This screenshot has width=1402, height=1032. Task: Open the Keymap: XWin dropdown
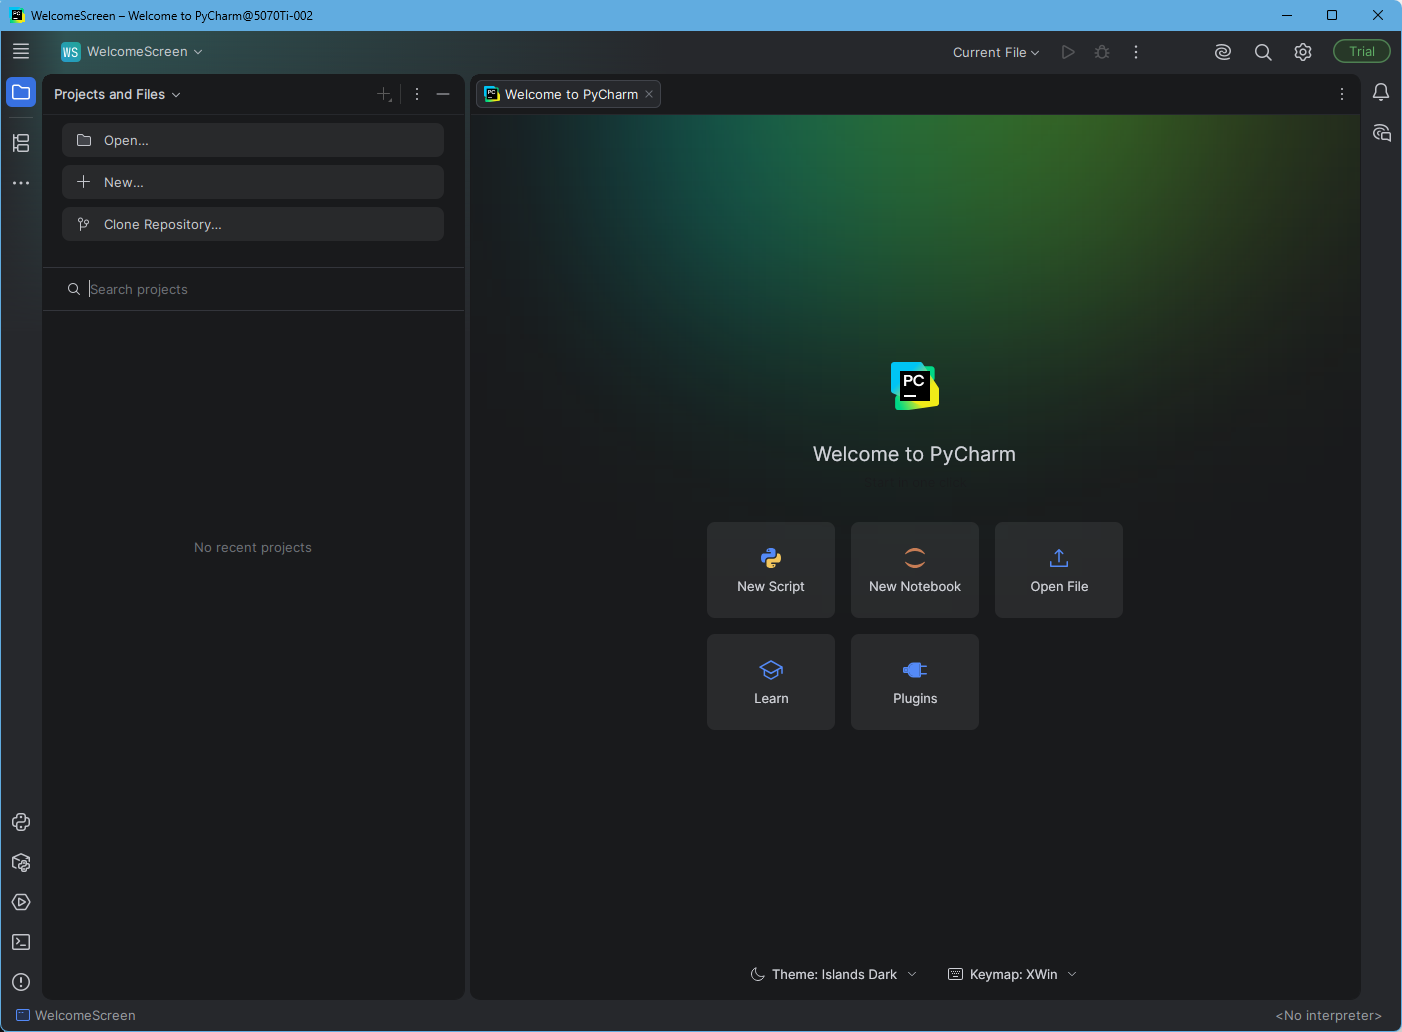pyautogui.click(x=1012, y=974)
